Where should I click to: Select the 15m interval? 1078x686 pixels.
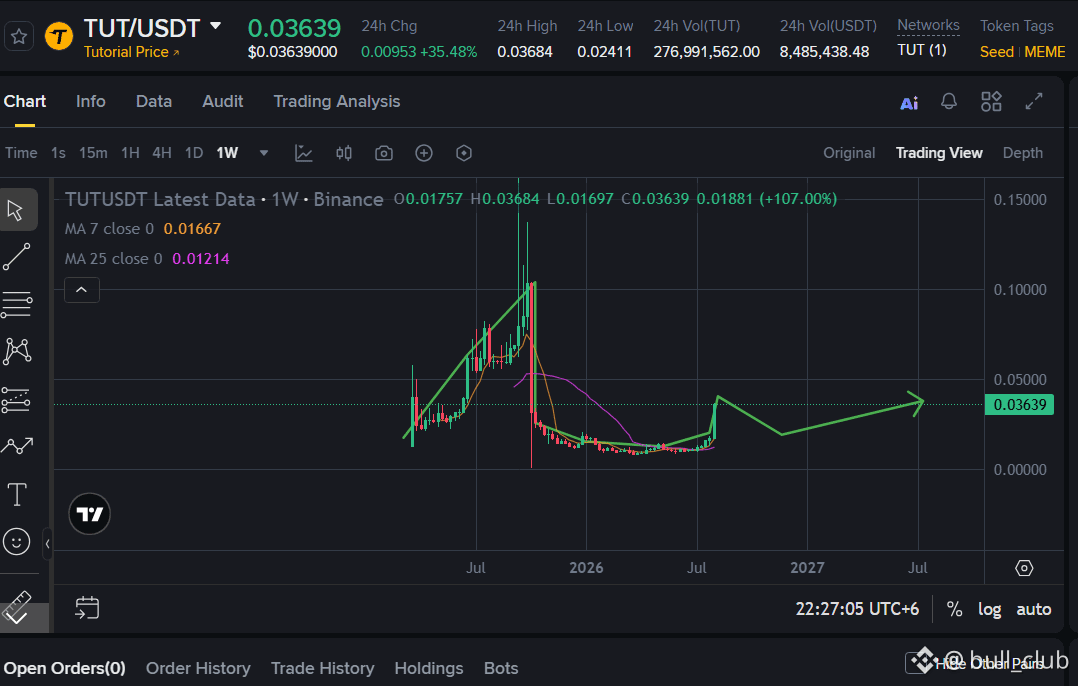point(93,153)
